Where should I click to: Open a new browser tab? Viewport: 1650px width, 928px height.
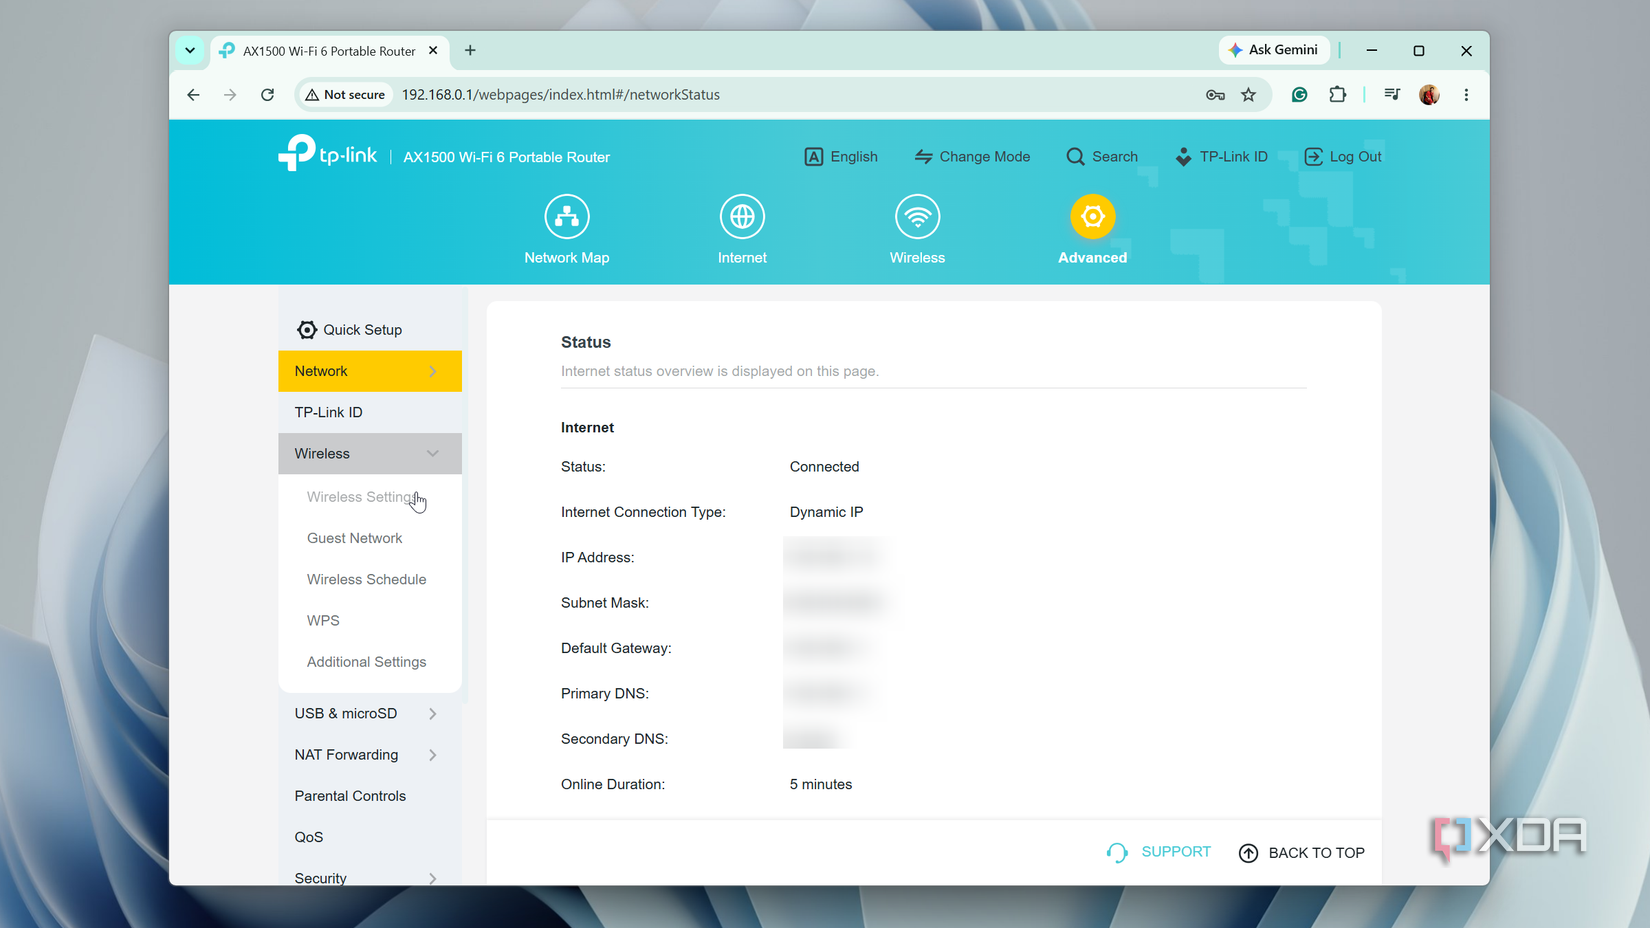(x=470, y=50)
